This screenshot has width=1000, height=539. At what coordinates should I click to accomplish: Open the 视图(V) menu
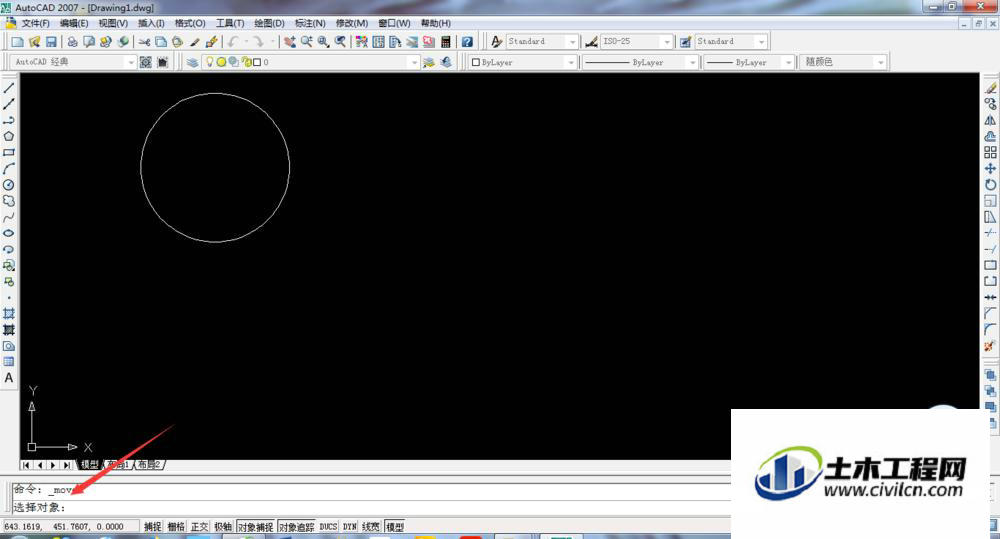(113, 23)
